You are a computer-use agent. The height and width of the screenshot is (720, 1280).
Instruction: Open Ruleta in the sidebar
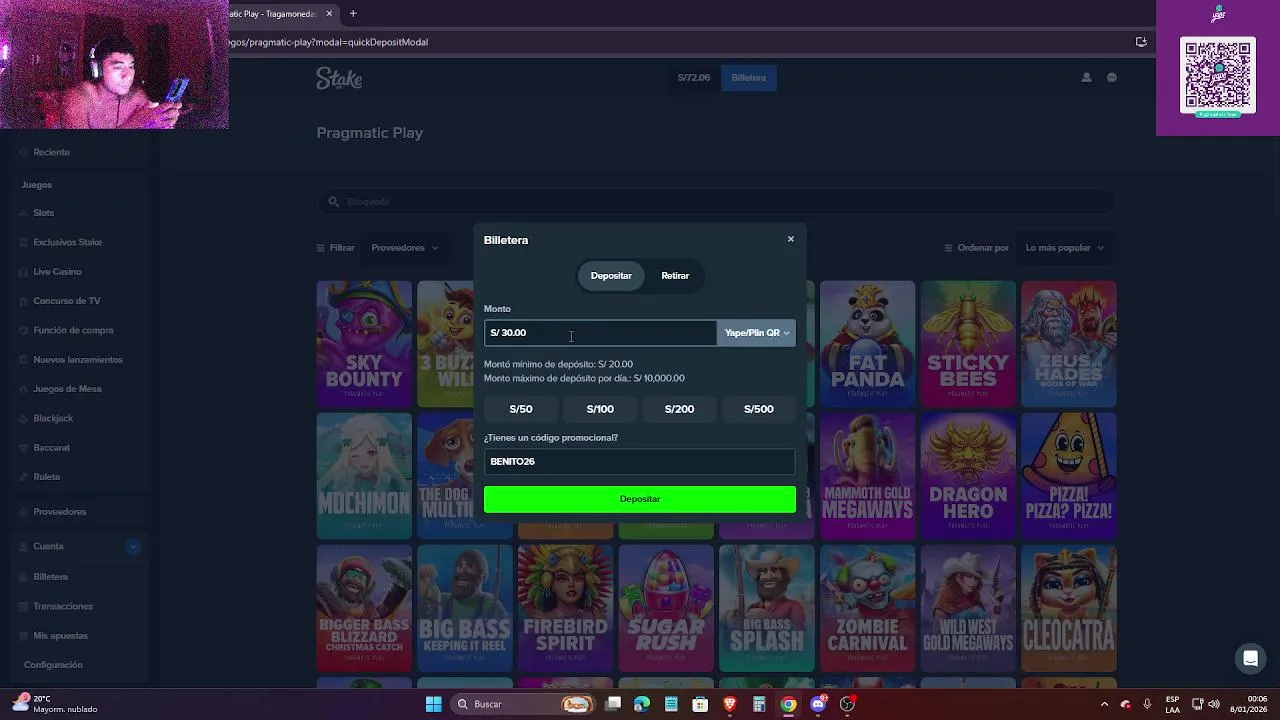coord(46,477)
